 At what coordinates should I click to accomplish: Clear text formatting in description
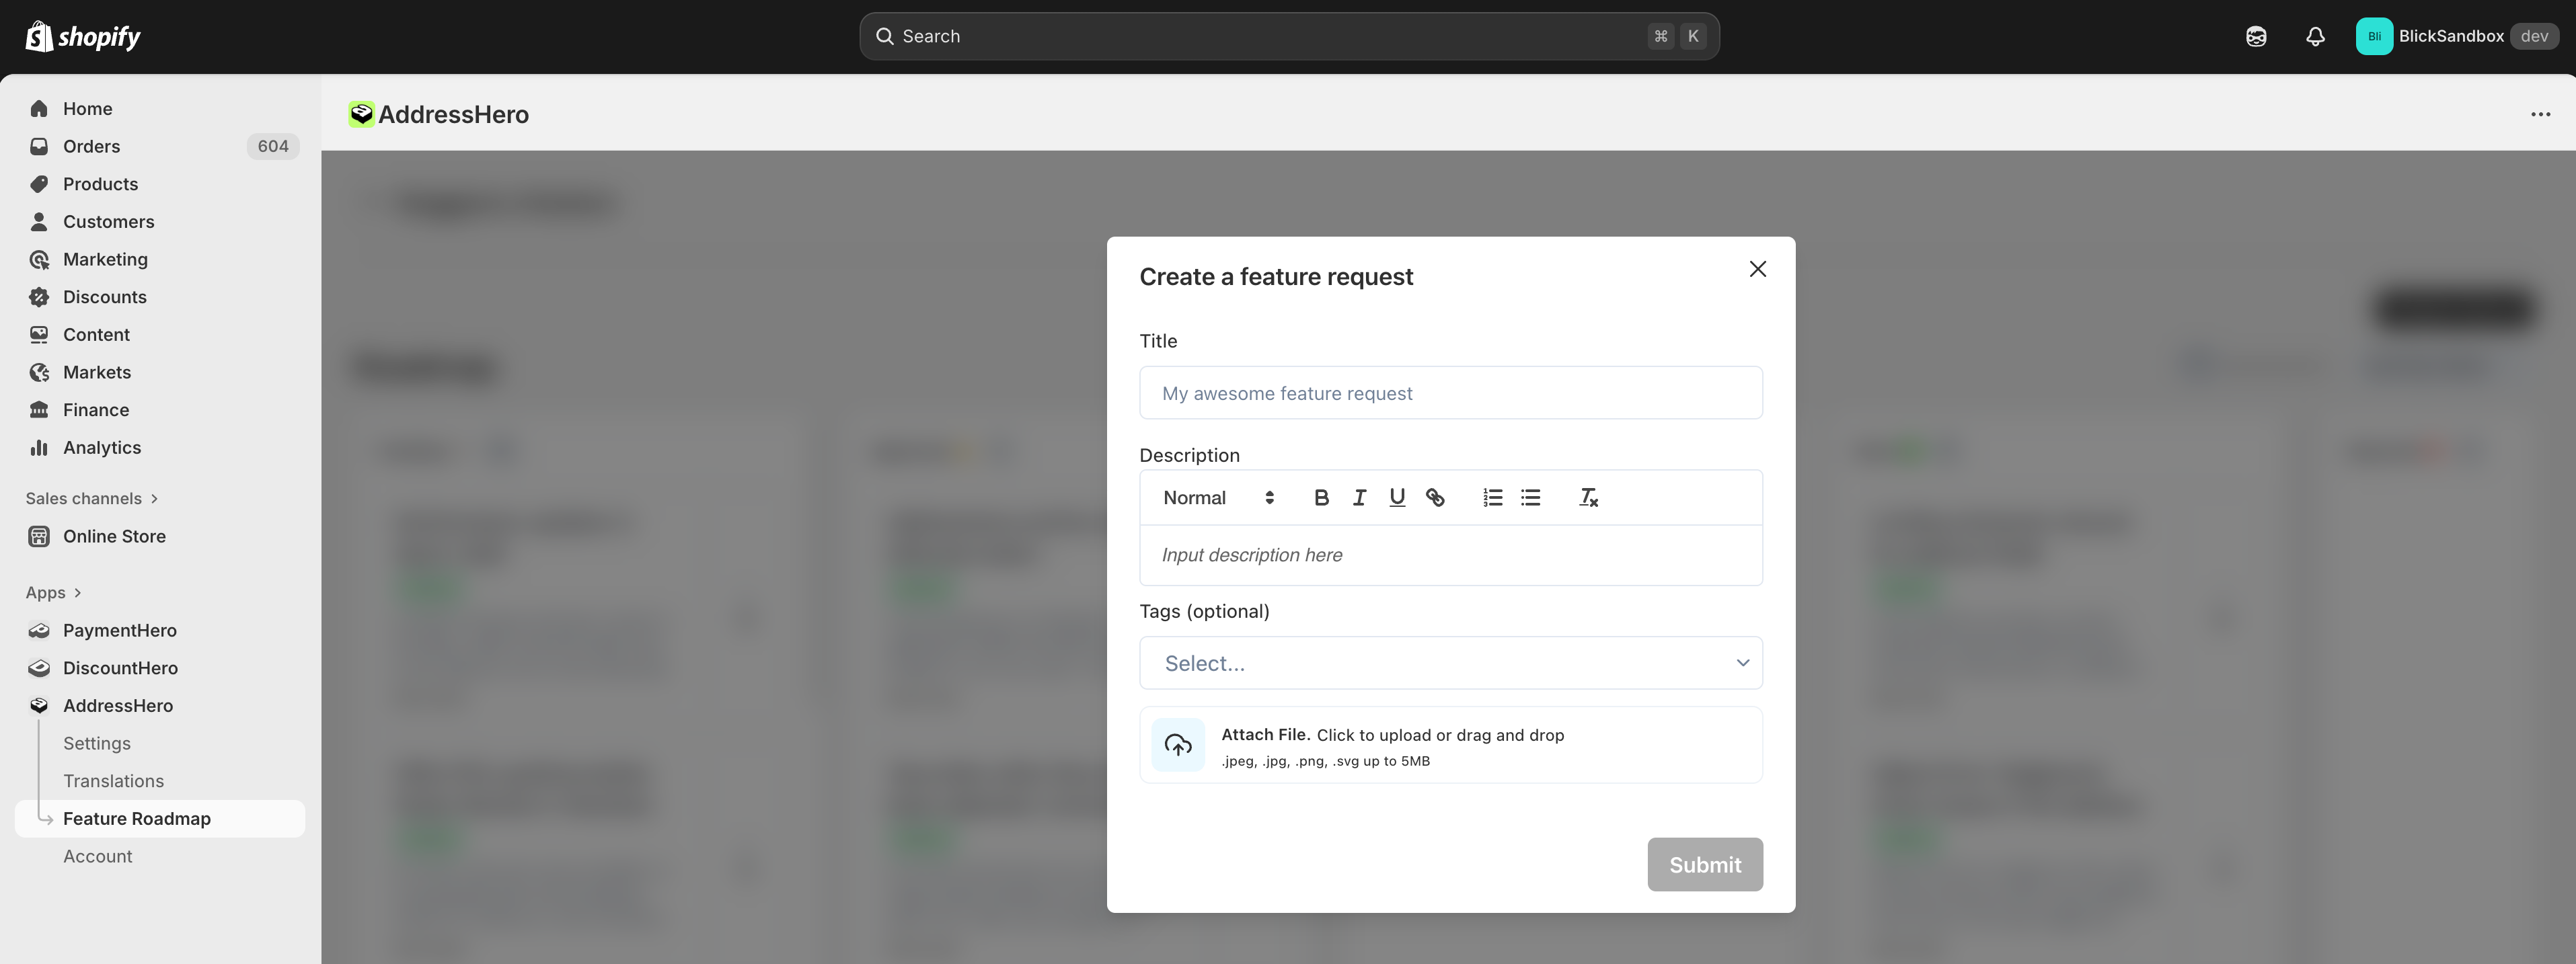[x=1588, y=497]
